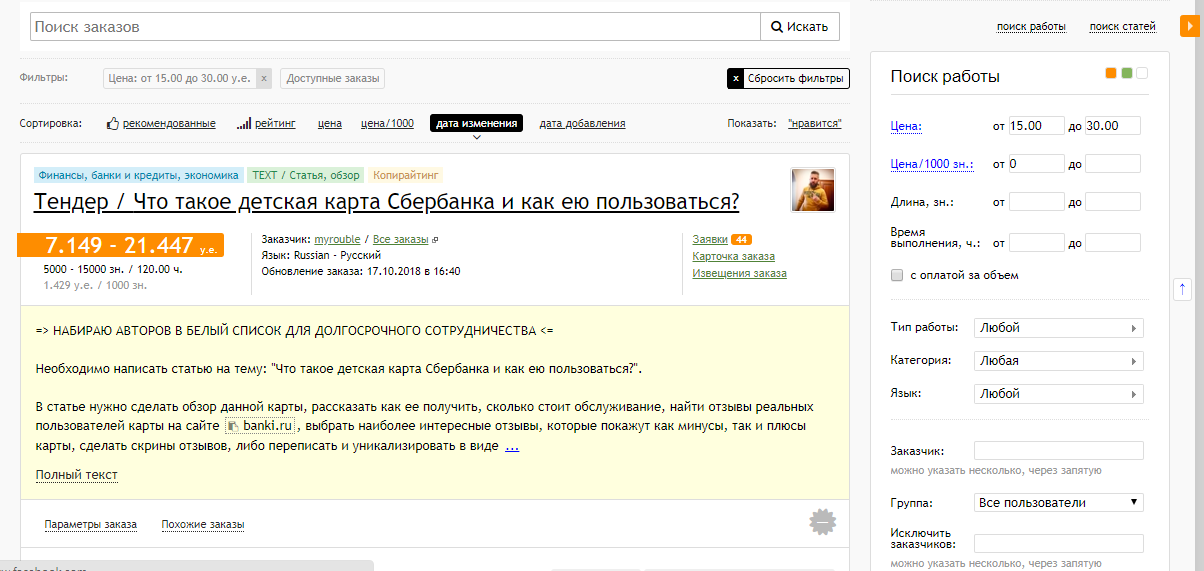Viewport: 1204px width, 571px height.
Task: Open the external link icon after Все заказы
Action: click(x=435, y=240)
